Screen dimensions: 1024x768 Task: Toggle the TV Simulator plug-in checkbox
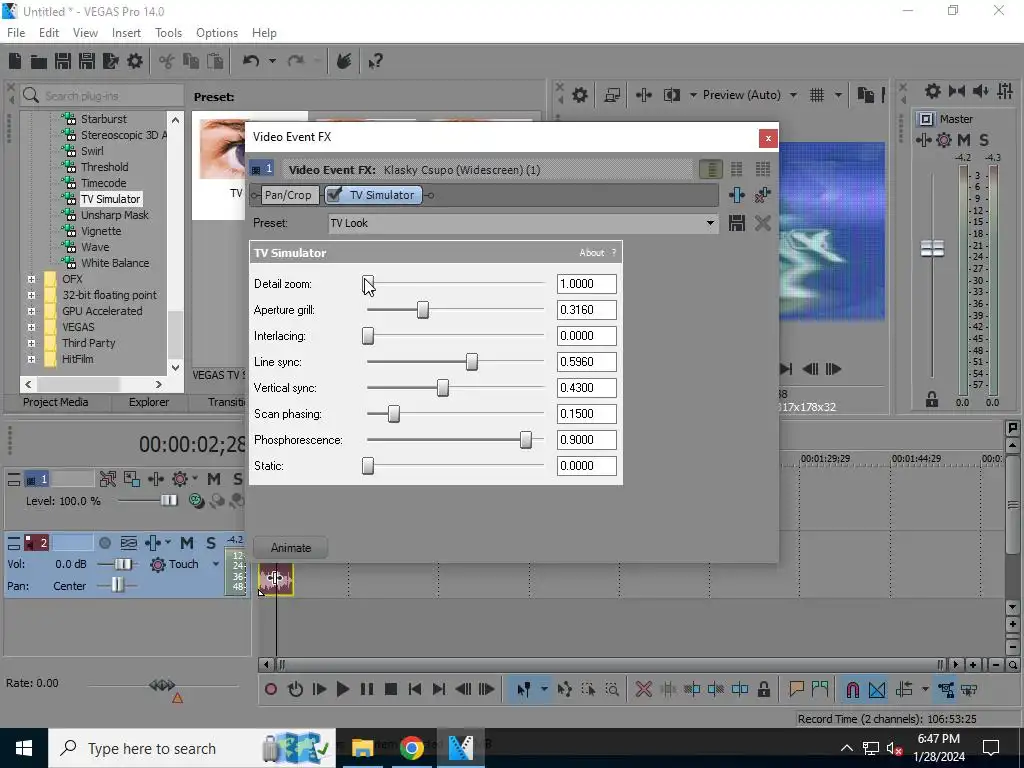tap(334, 195)
